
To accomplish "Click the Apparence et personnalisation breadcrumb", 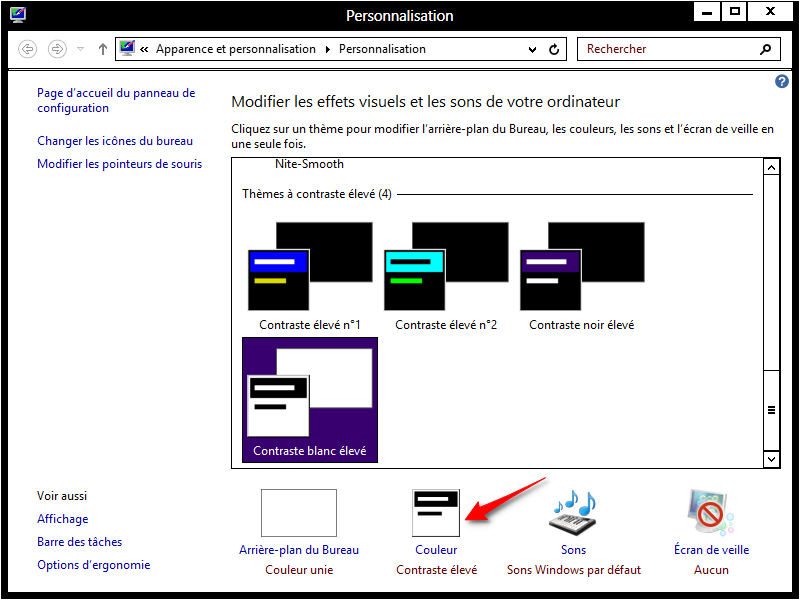I will [235, 49].
